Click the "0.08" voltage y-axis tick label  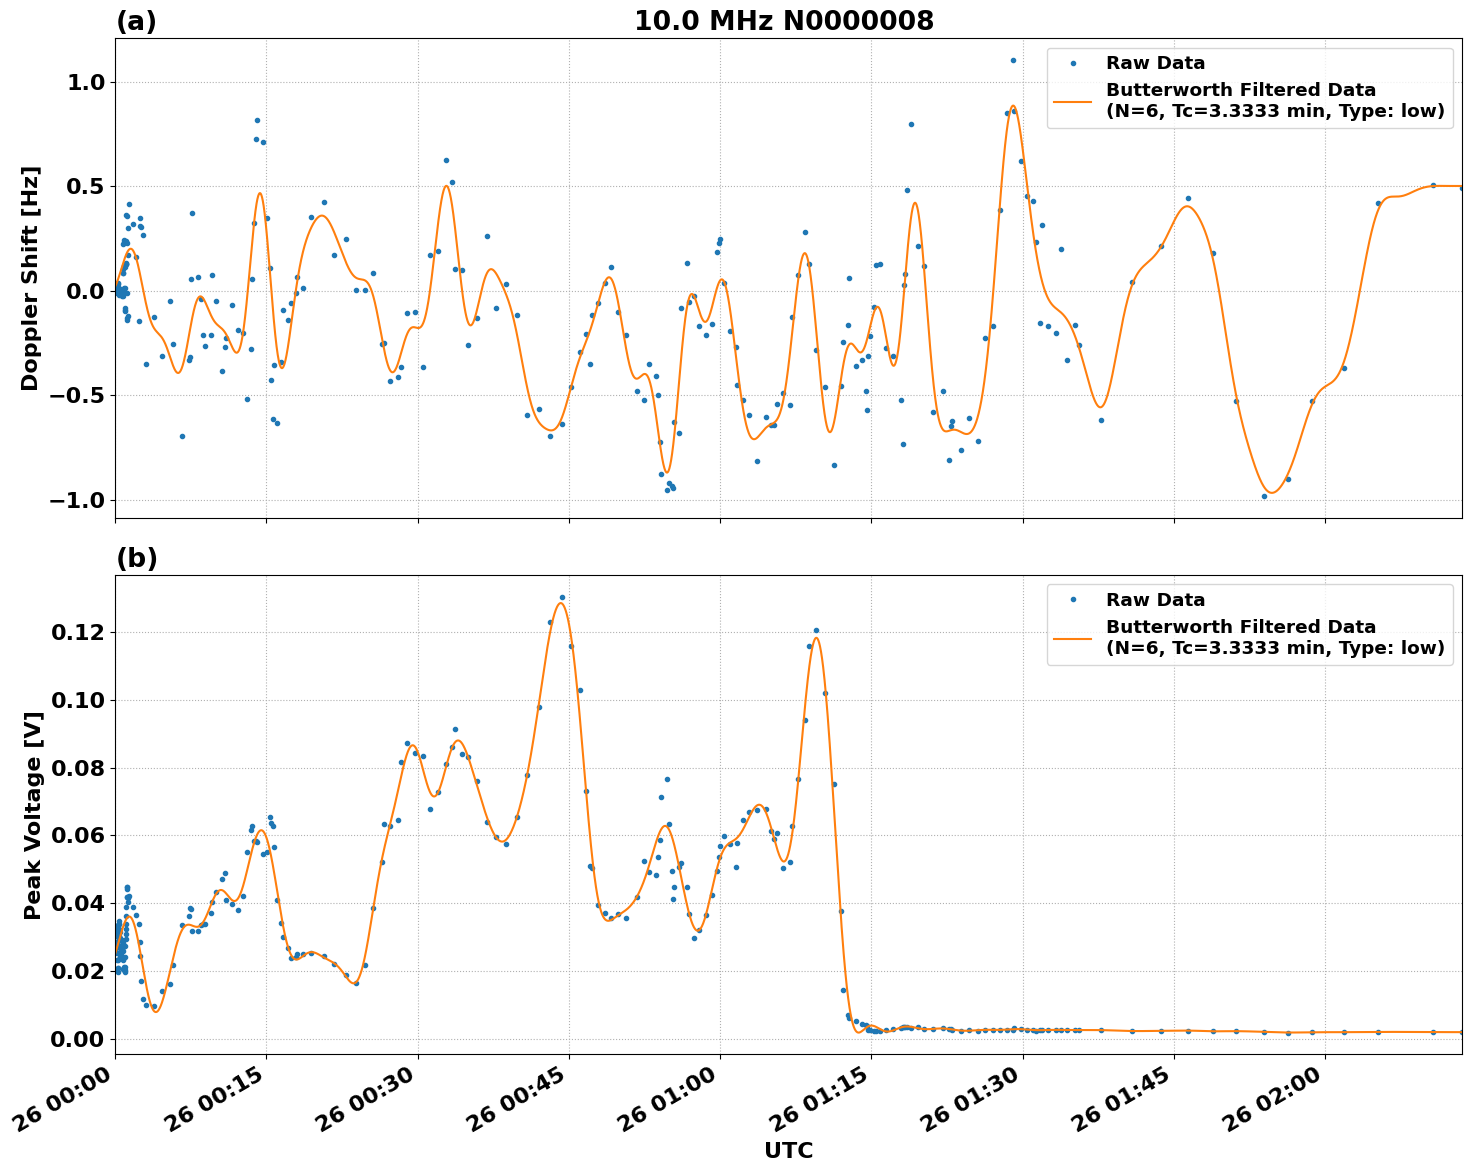[79, 769]
